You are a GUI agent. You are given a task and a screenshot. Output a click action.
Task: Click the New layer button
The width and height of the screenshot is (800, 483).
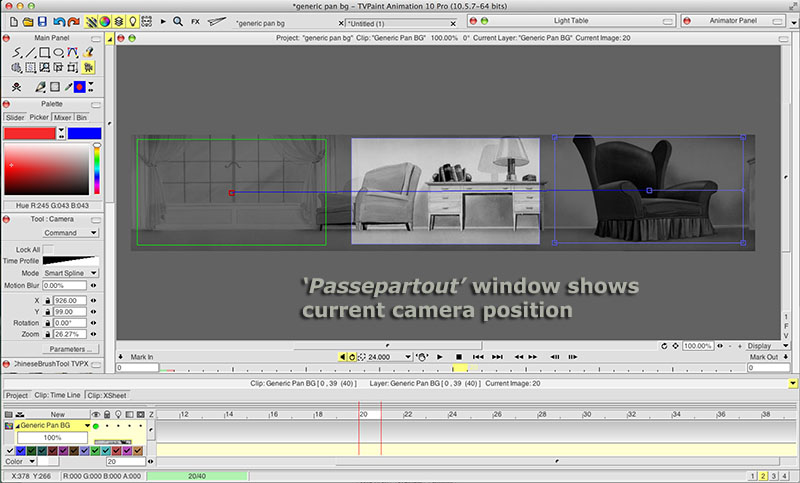57,415
